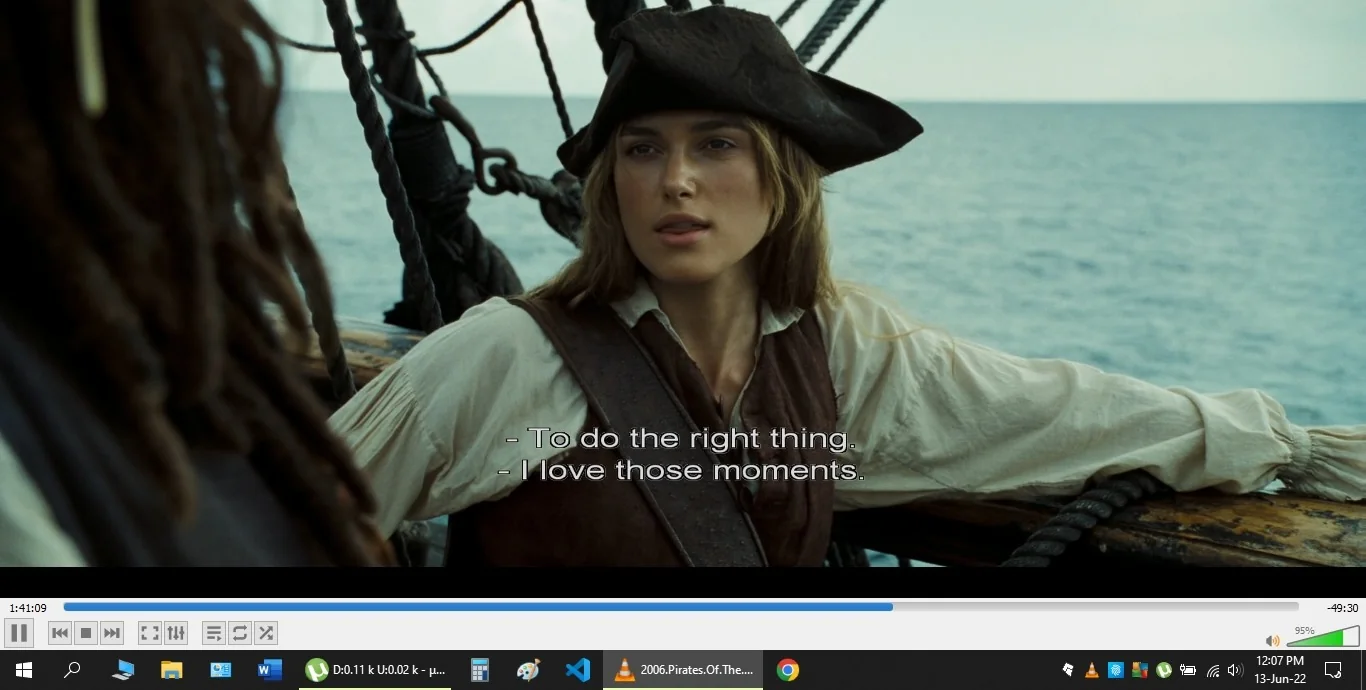
Task: Open the fingerprint tray icon
Action: pyautogui.click(x=1116, y=670)
